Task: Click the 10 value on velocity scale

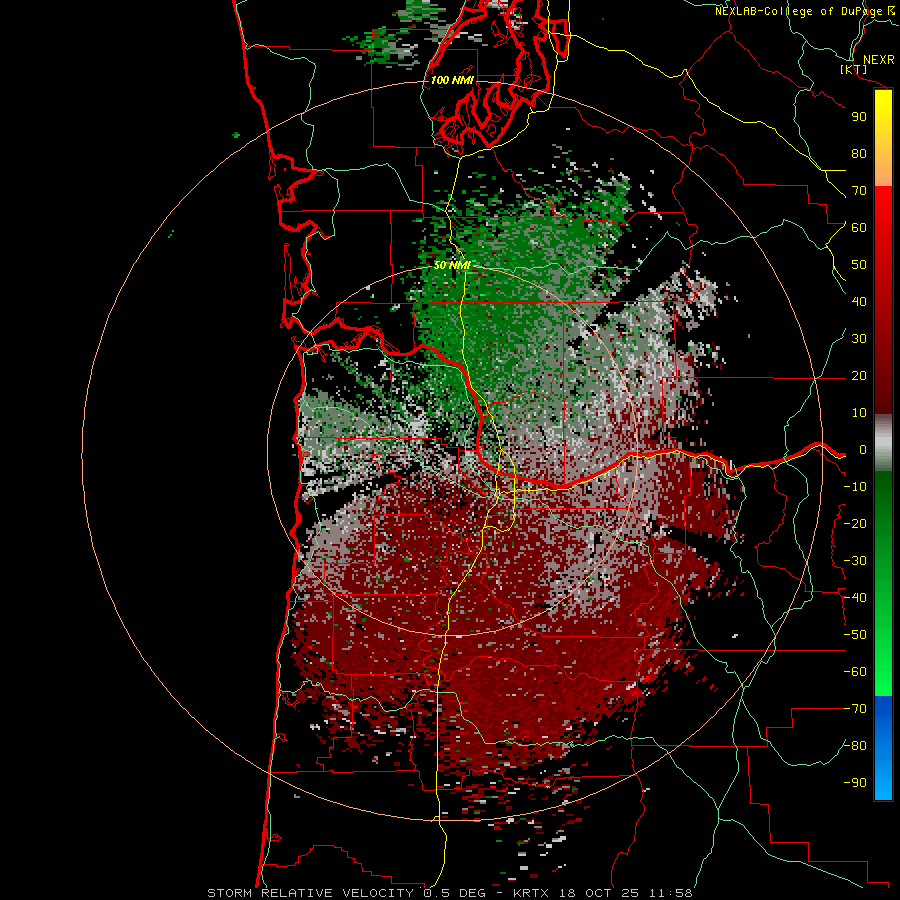Action: [859, 413]
